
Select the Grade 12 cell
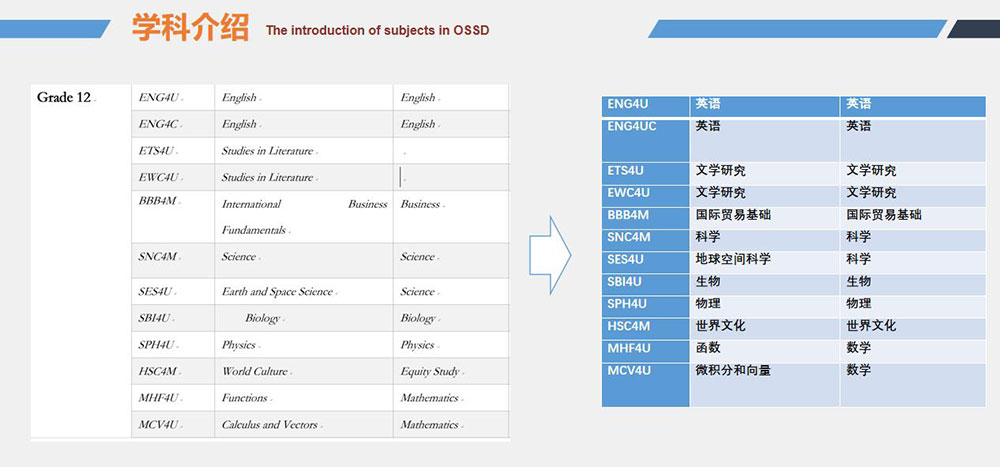pyautogui.click(x=64, y=98)
